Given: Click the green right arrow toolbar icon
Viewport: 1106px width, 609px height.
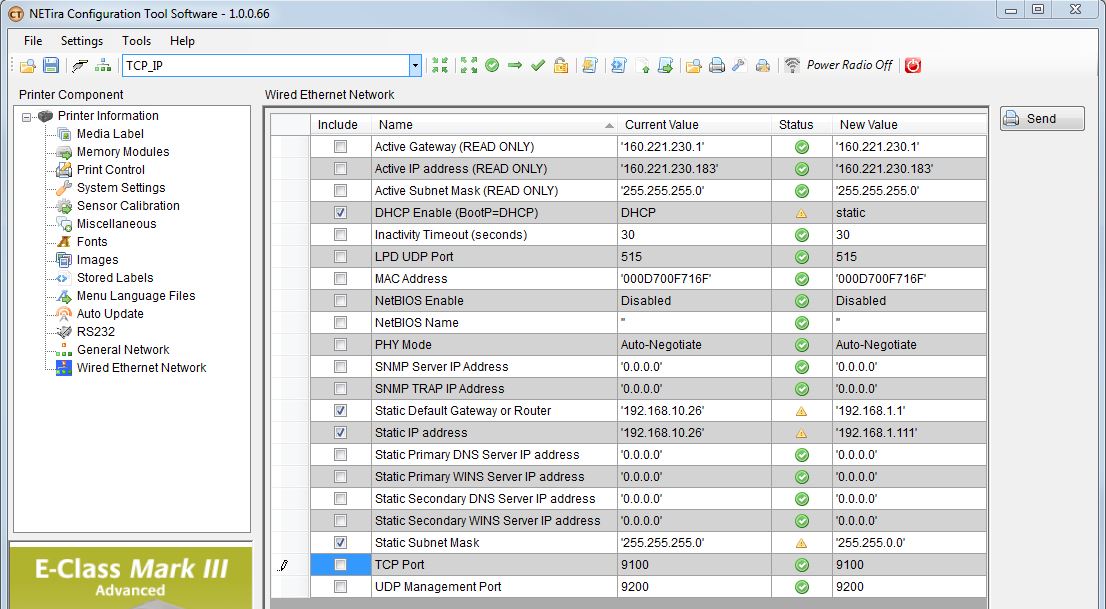Looking at the screenshot, I should pos(515,66).
